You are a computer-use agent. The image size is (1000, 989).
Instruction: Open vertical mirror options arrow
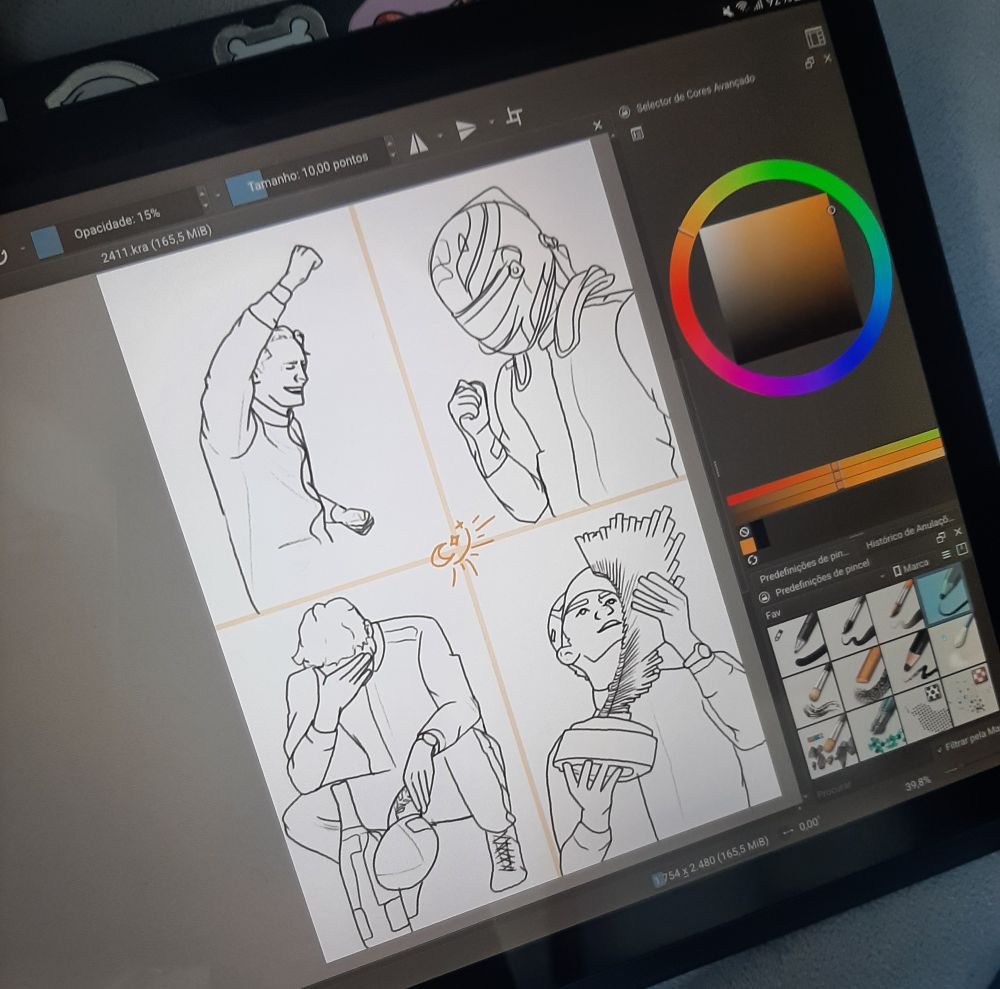point(491,121)
